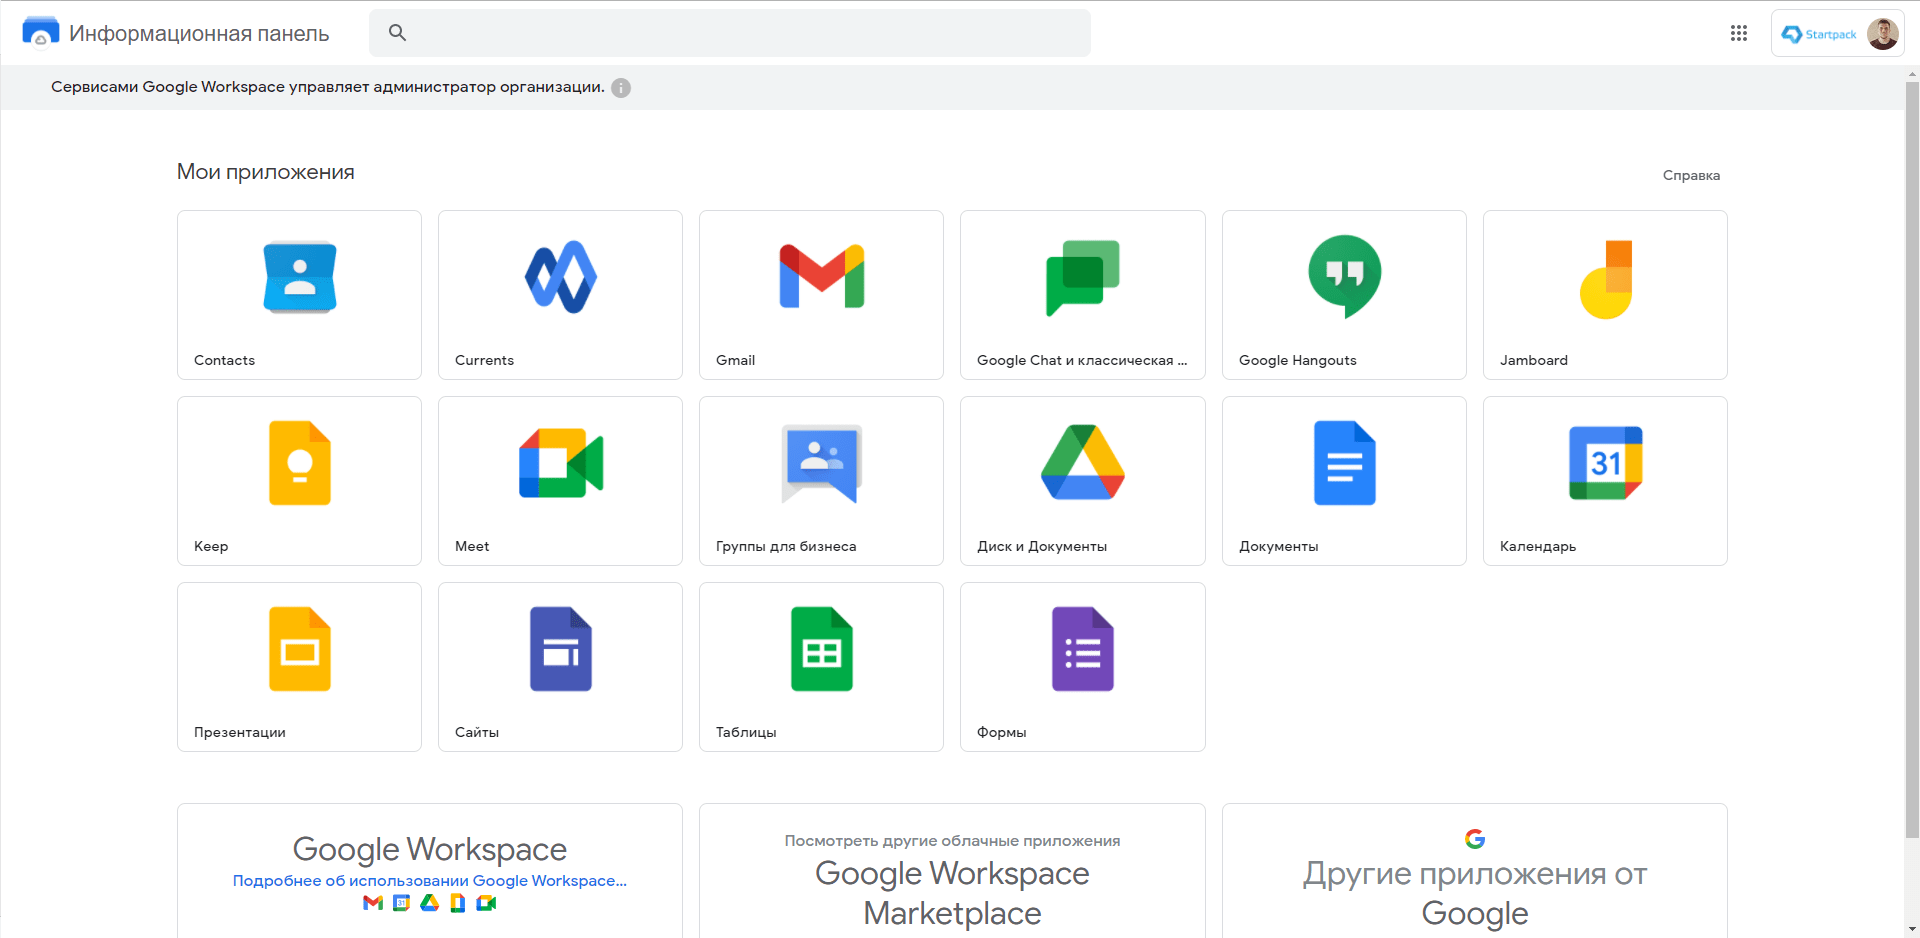Click the Группы для бизнеса label
The width and height of the screenshot is (1920, 938).
tap(786, 546)
